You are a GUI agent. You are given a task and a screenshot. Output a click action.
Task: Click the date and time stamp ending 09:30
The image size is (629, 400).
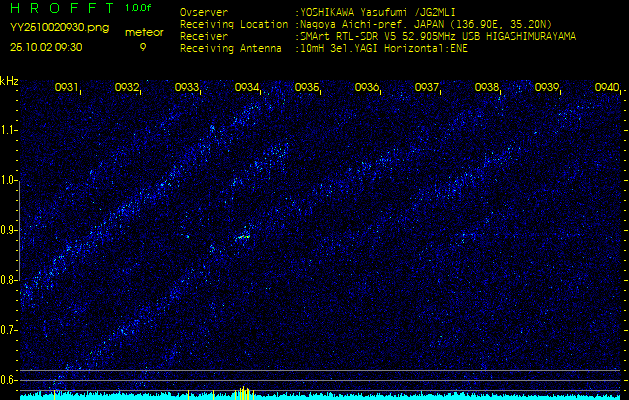46,47
